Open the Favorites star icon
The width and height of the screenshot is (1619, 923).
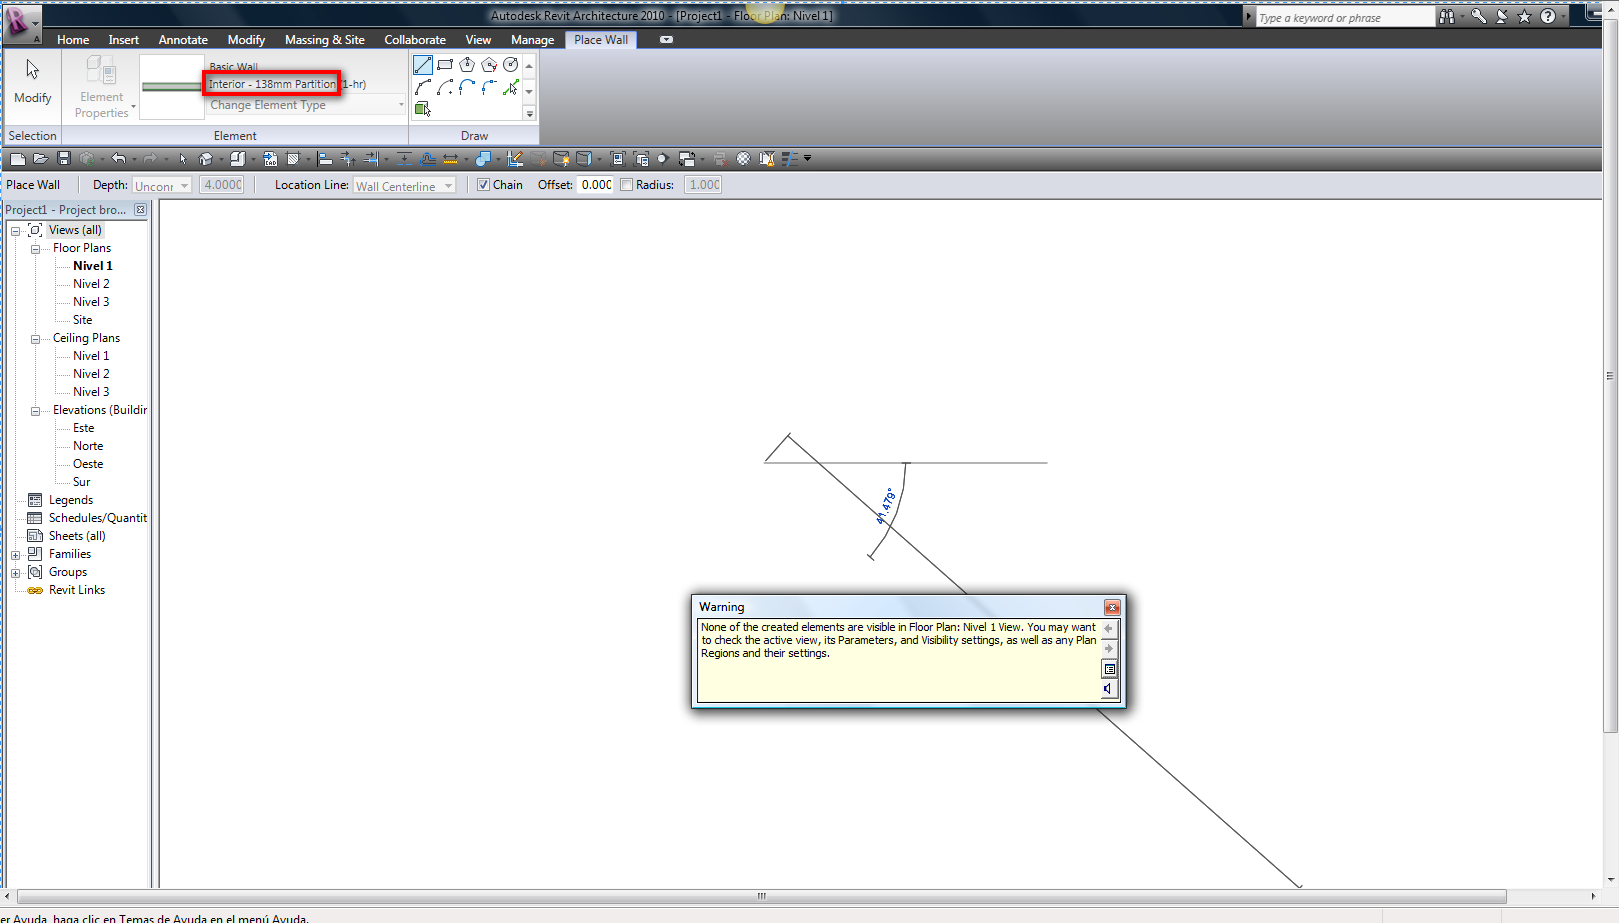[1525, 16]
